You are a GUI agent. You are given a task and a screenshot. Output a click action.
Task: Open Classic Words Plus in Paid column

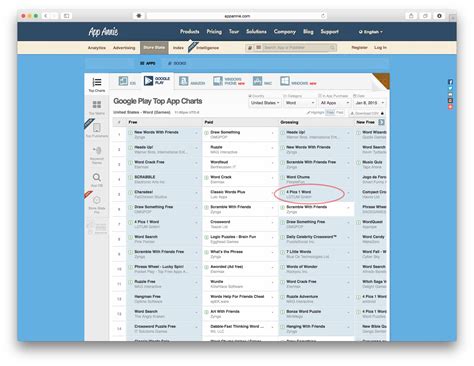point(228,192)
